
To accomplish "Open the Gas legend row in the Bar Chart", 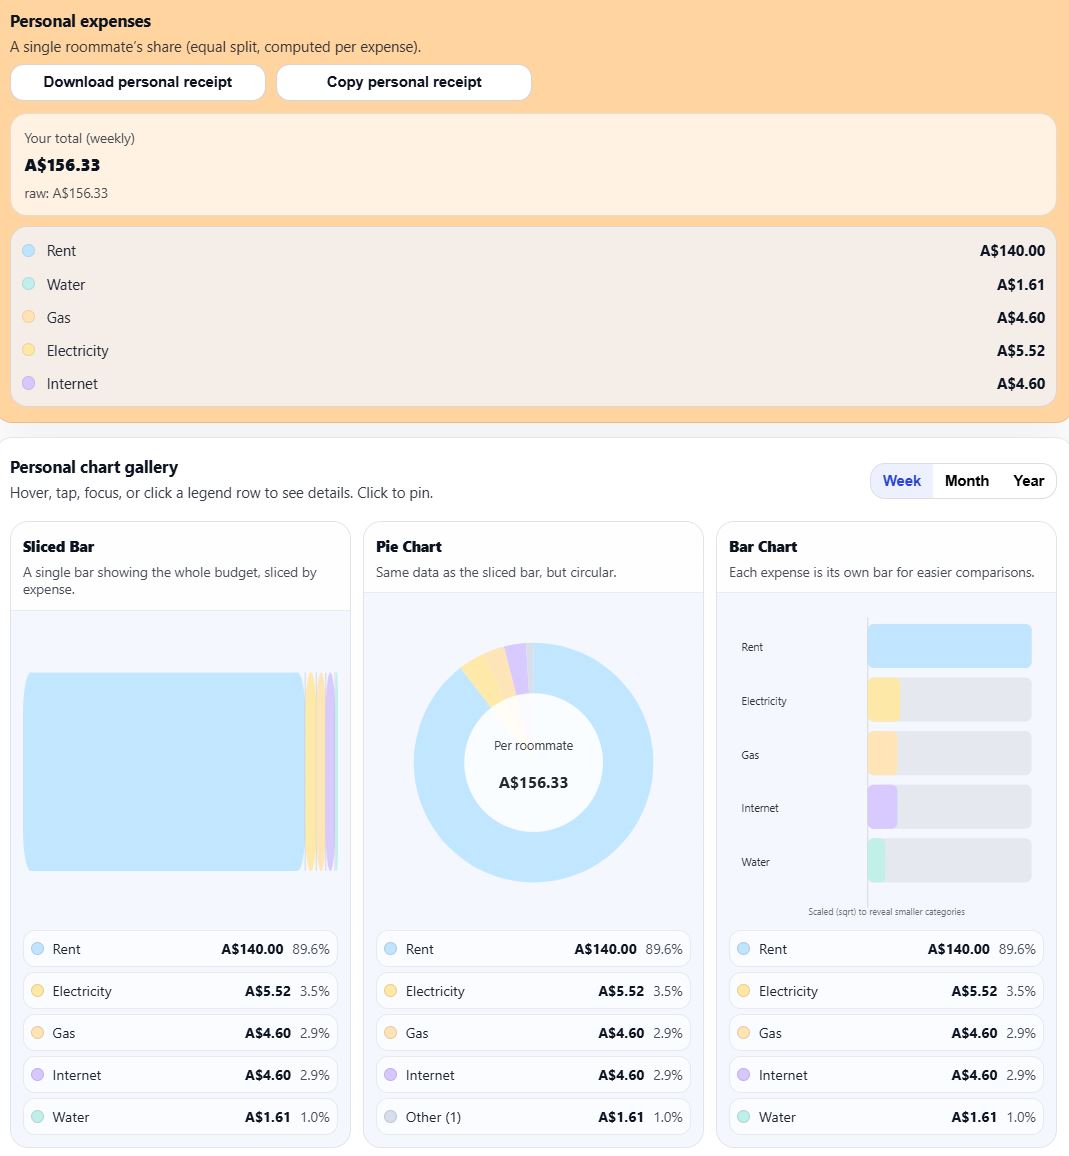I will point(886,1033).
